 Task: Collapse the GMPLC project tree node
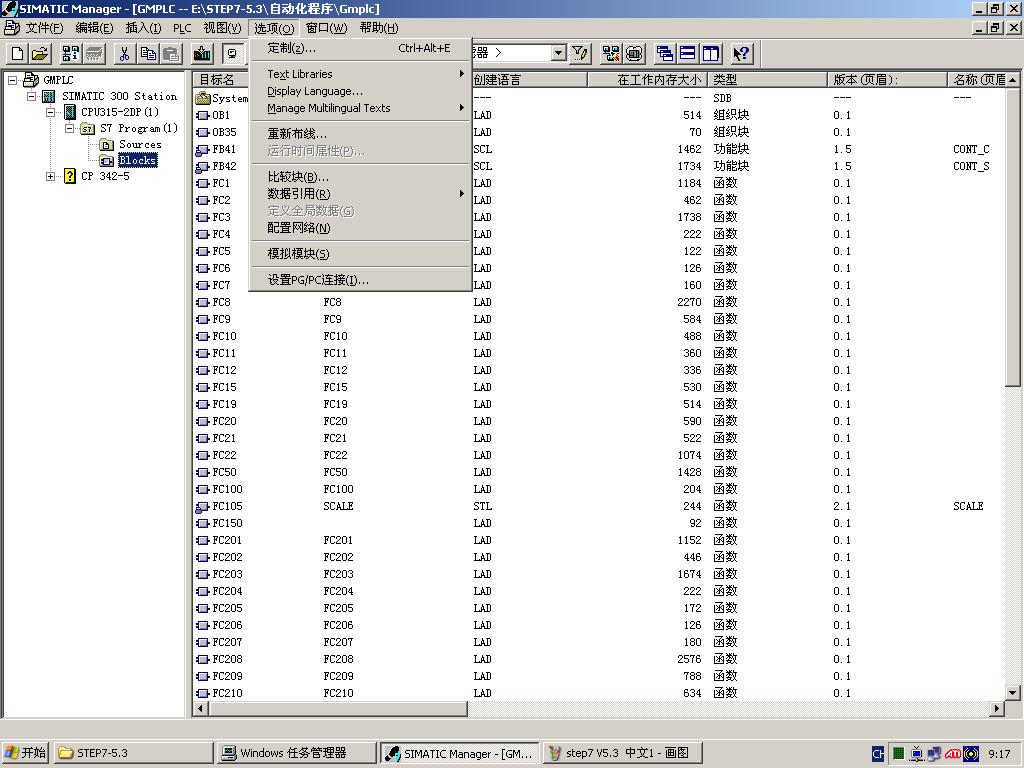[12, 80]
